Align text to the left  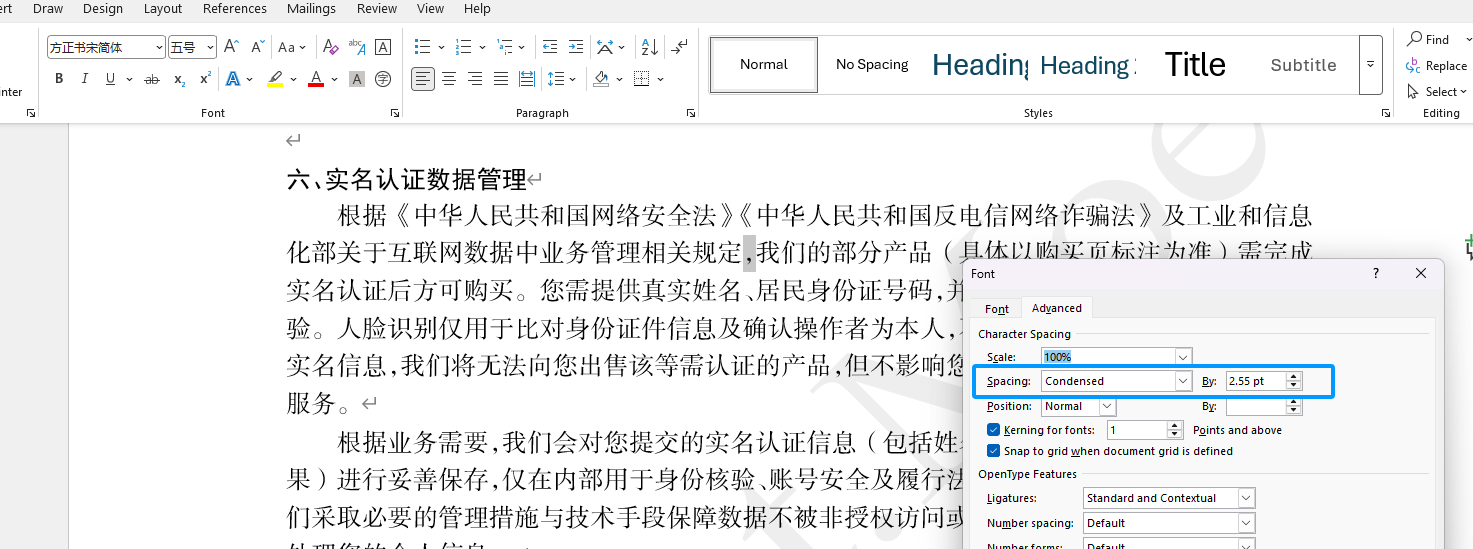423,79
